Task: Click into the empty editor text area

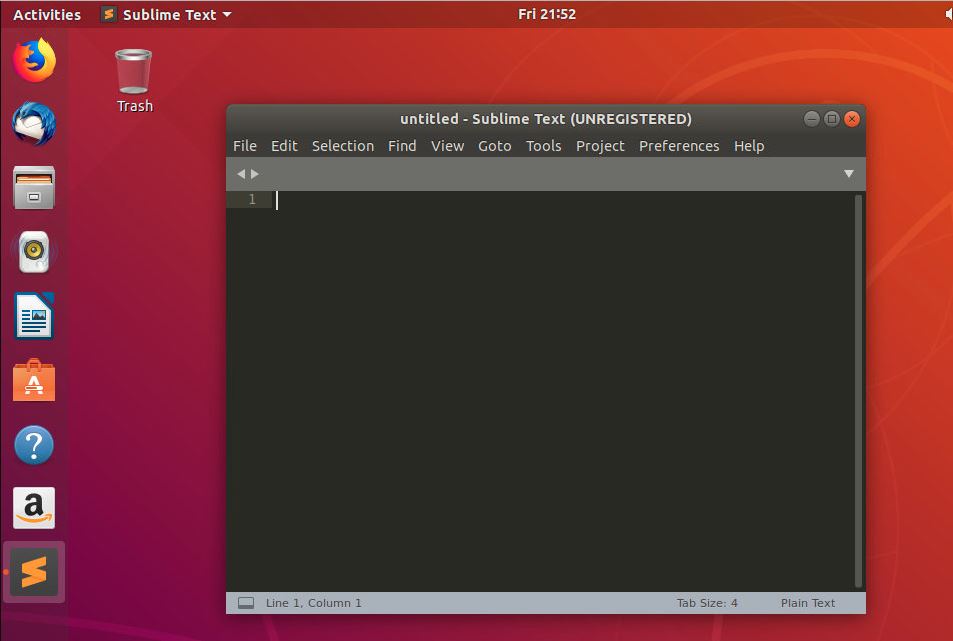Action: (x=563, y=391)
